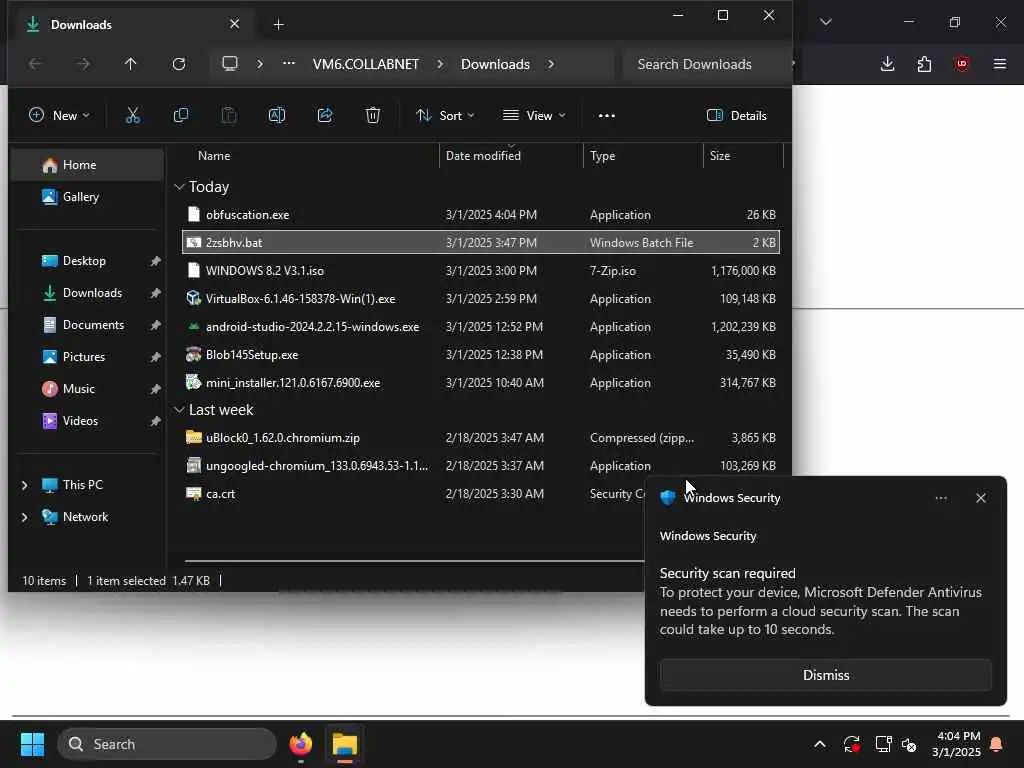Click the Search Downloads field
The height and width of the screenshot is (768, 1024).
[x=705, y=64]
